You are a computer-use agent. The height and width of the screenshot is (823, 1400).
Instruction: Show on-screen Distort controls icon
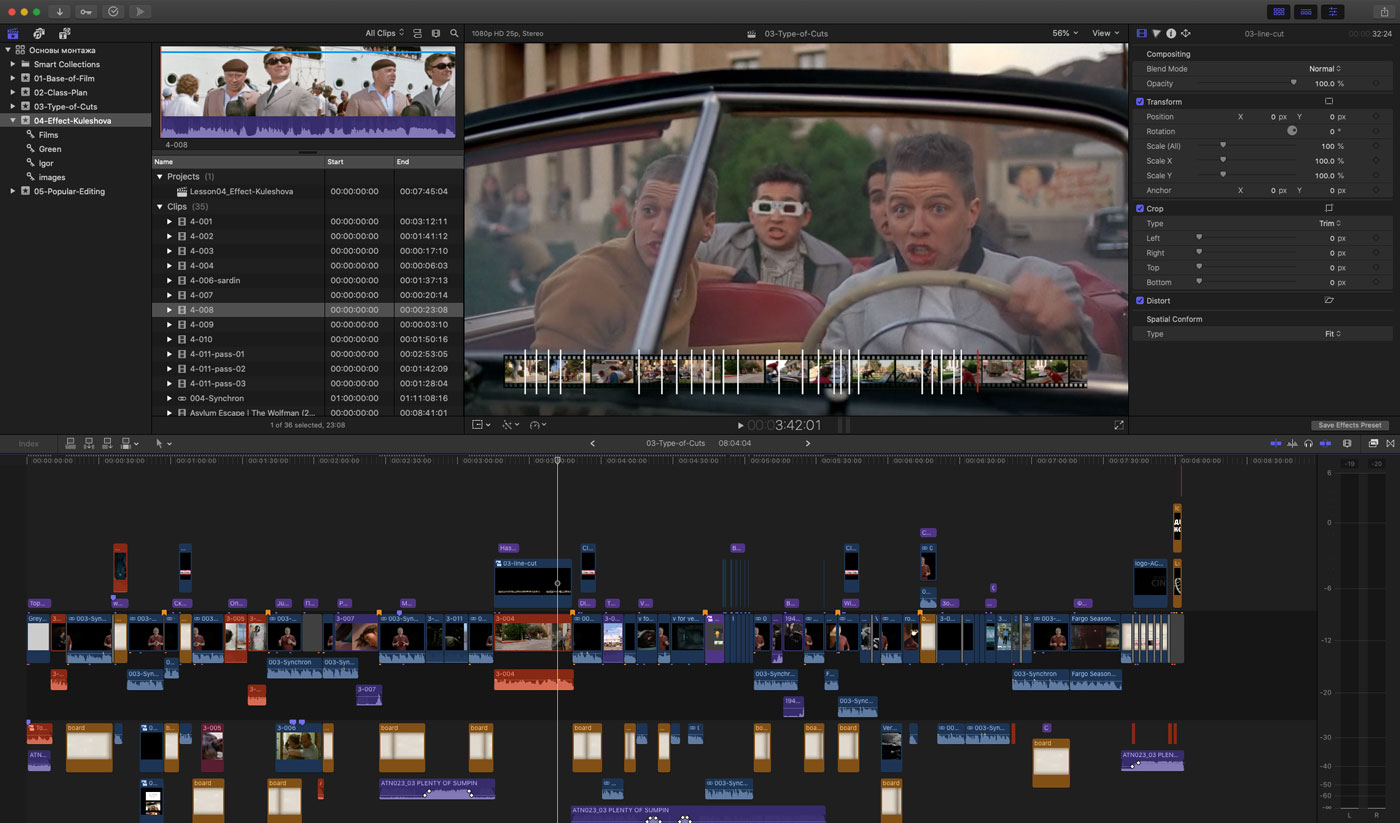1329,300
